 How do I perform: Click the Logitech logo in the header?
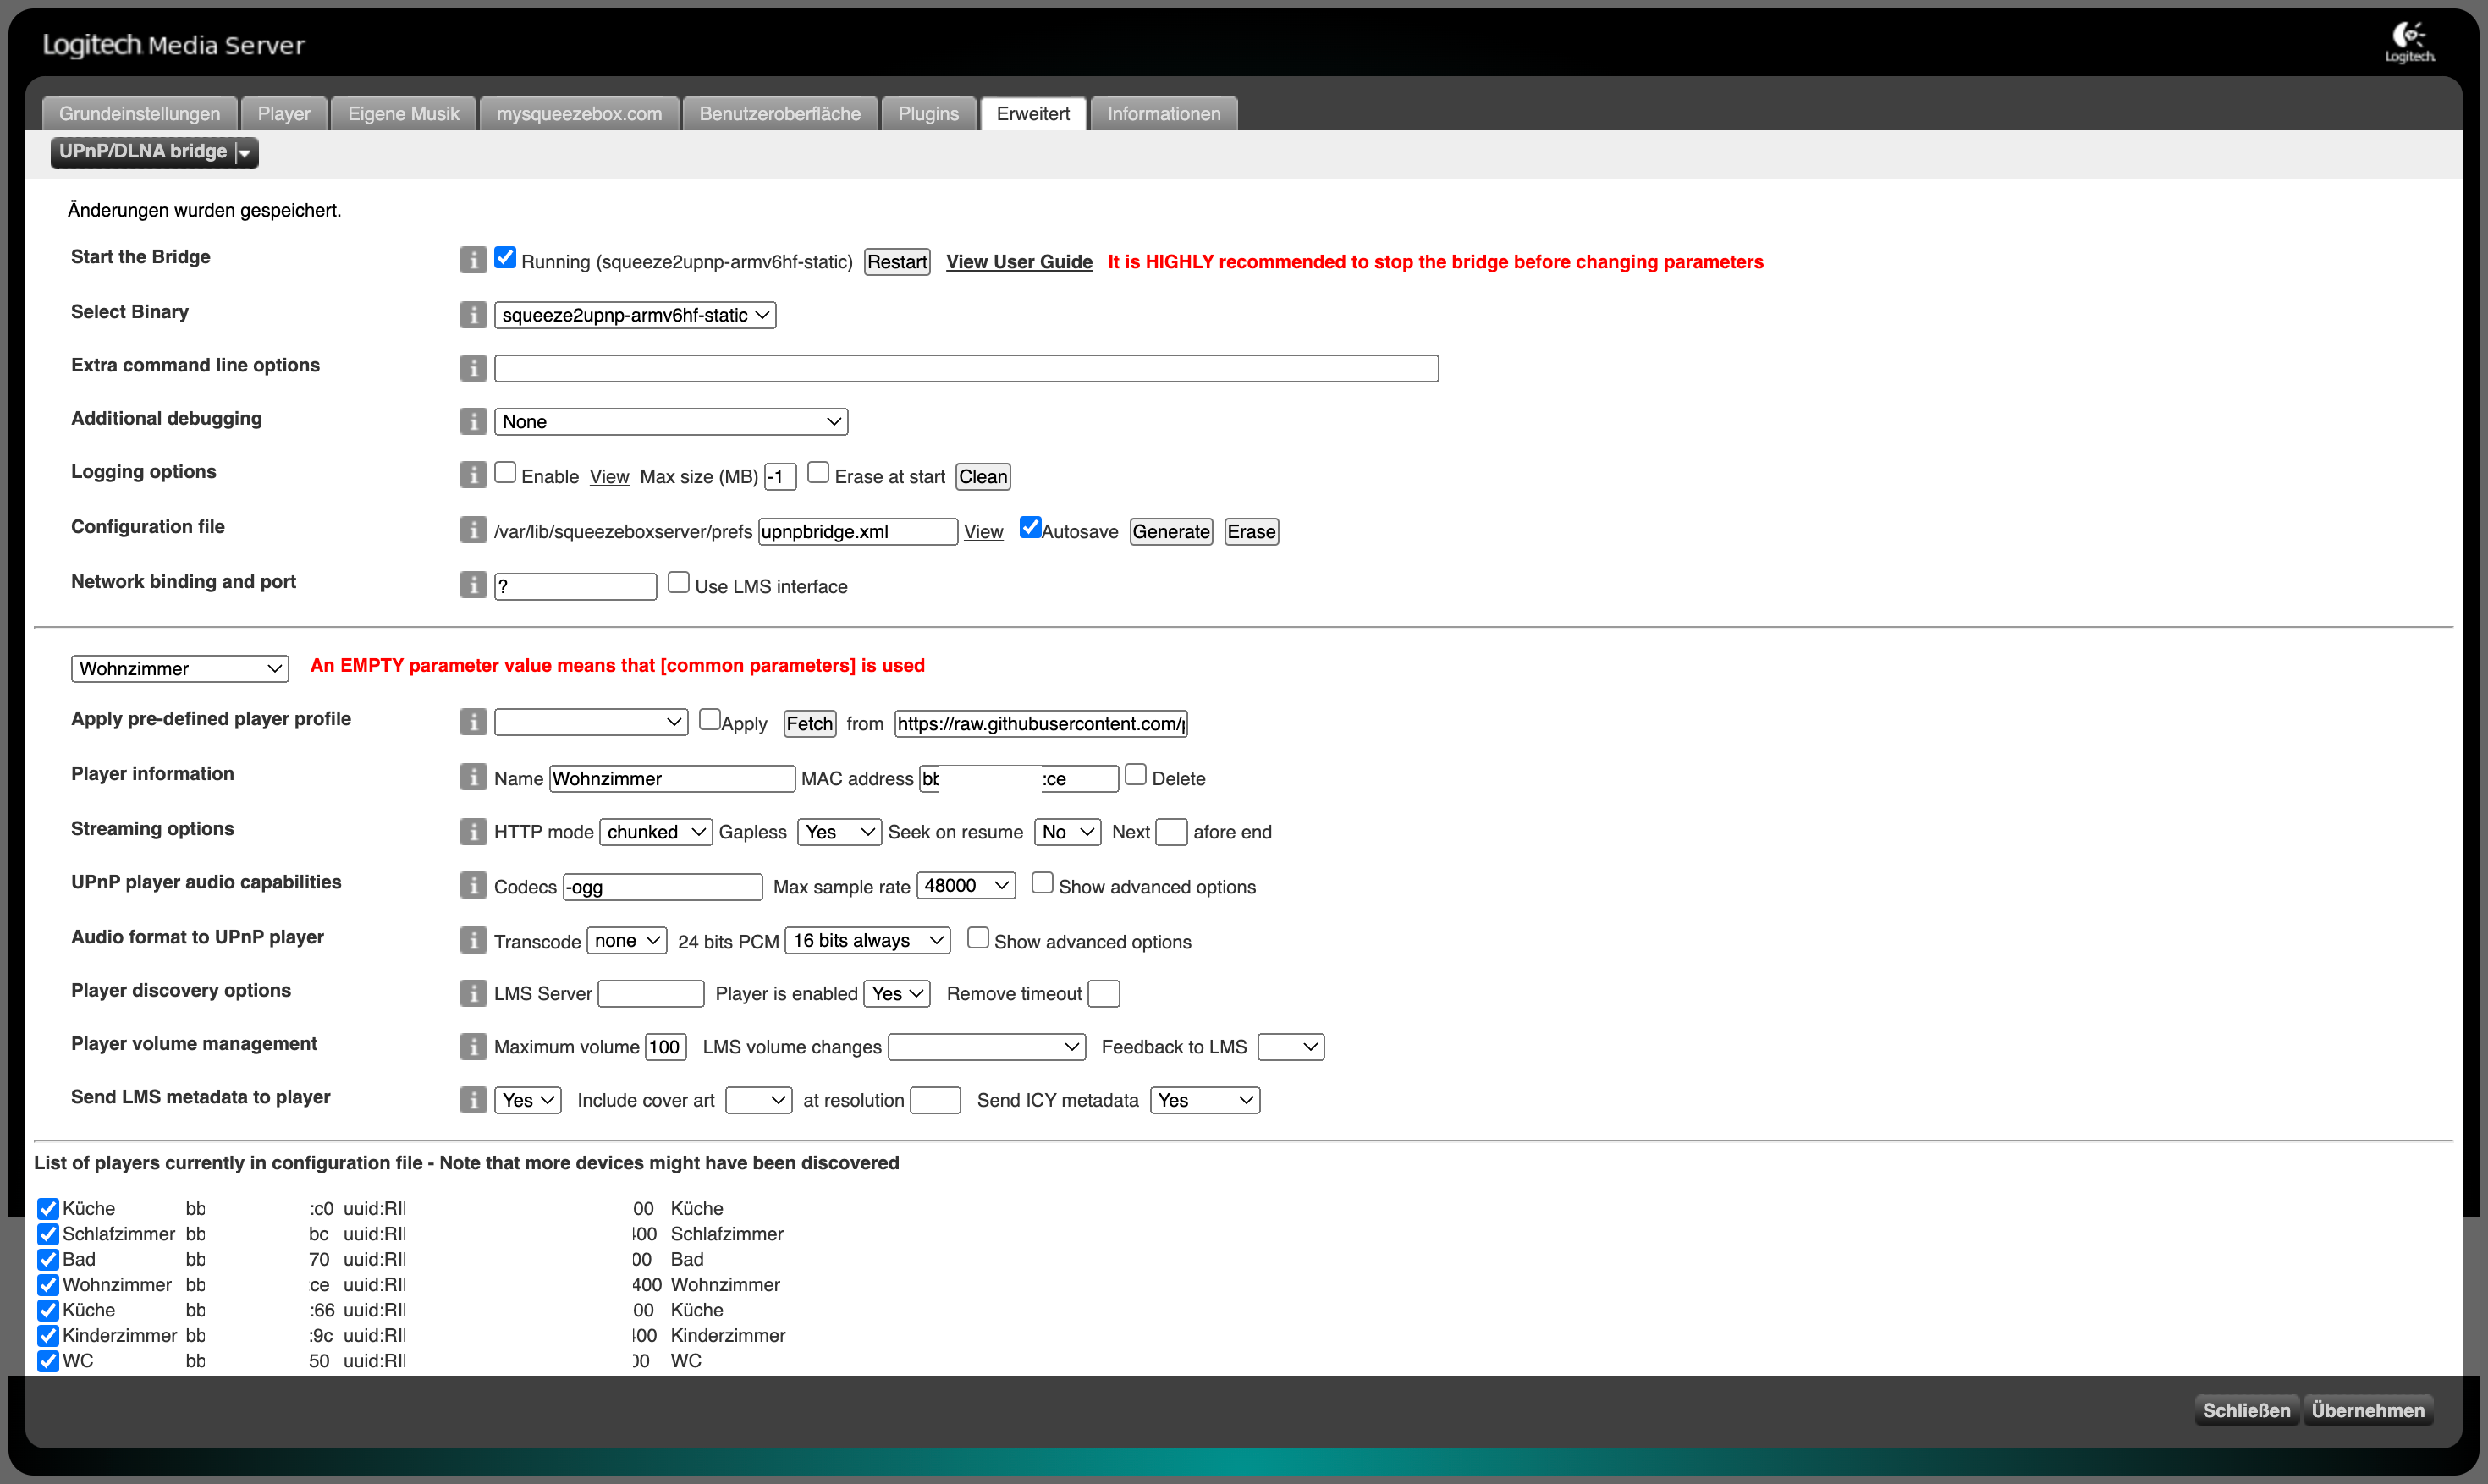click(2409, 42)
